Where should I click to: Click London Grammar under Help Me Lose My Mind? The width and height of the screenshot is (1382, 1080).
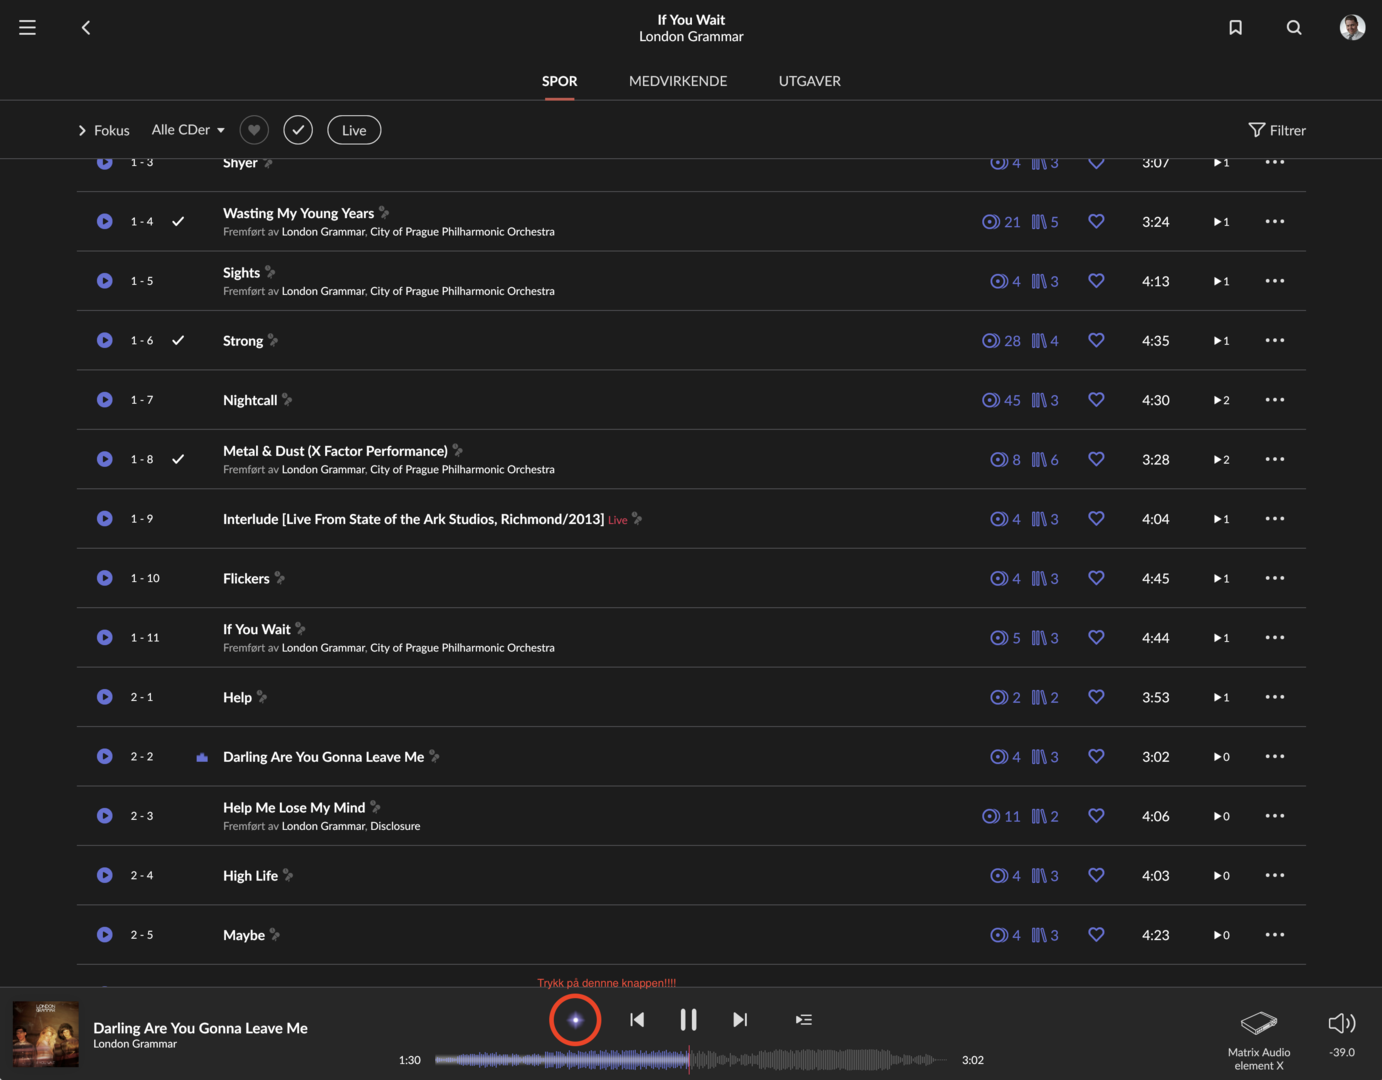323,827
